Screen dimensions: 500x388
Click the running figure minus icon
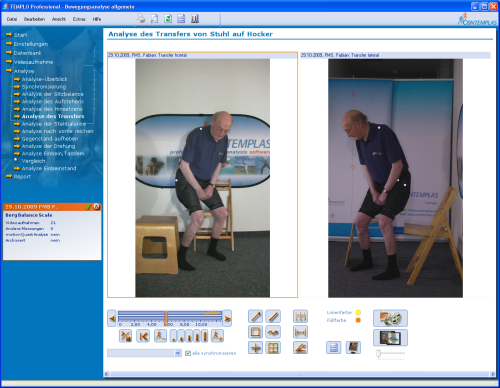point(160,336)
